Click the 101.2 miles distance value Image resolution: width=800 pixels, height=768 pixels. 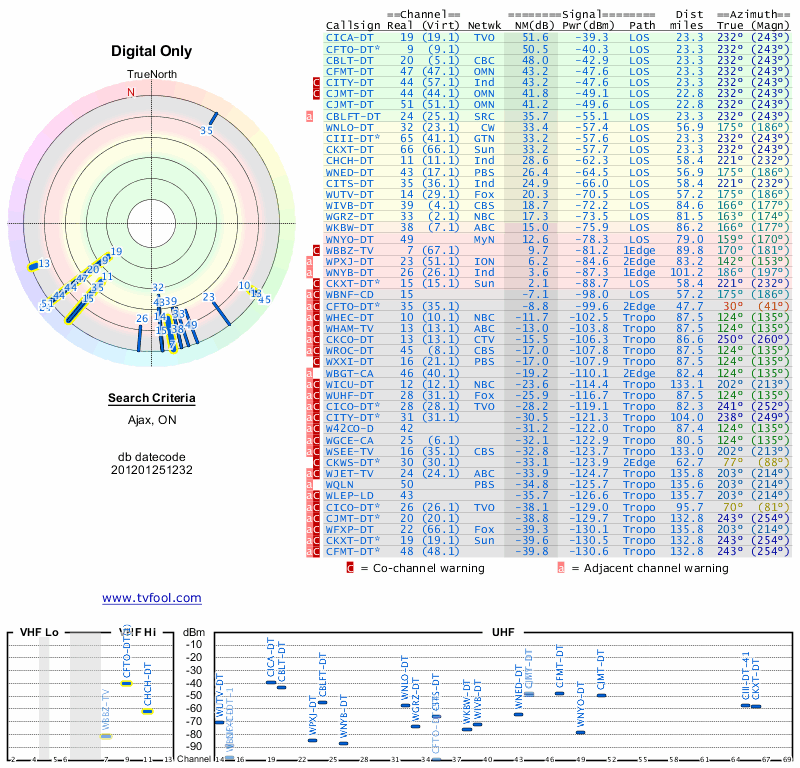pos(686,272)
